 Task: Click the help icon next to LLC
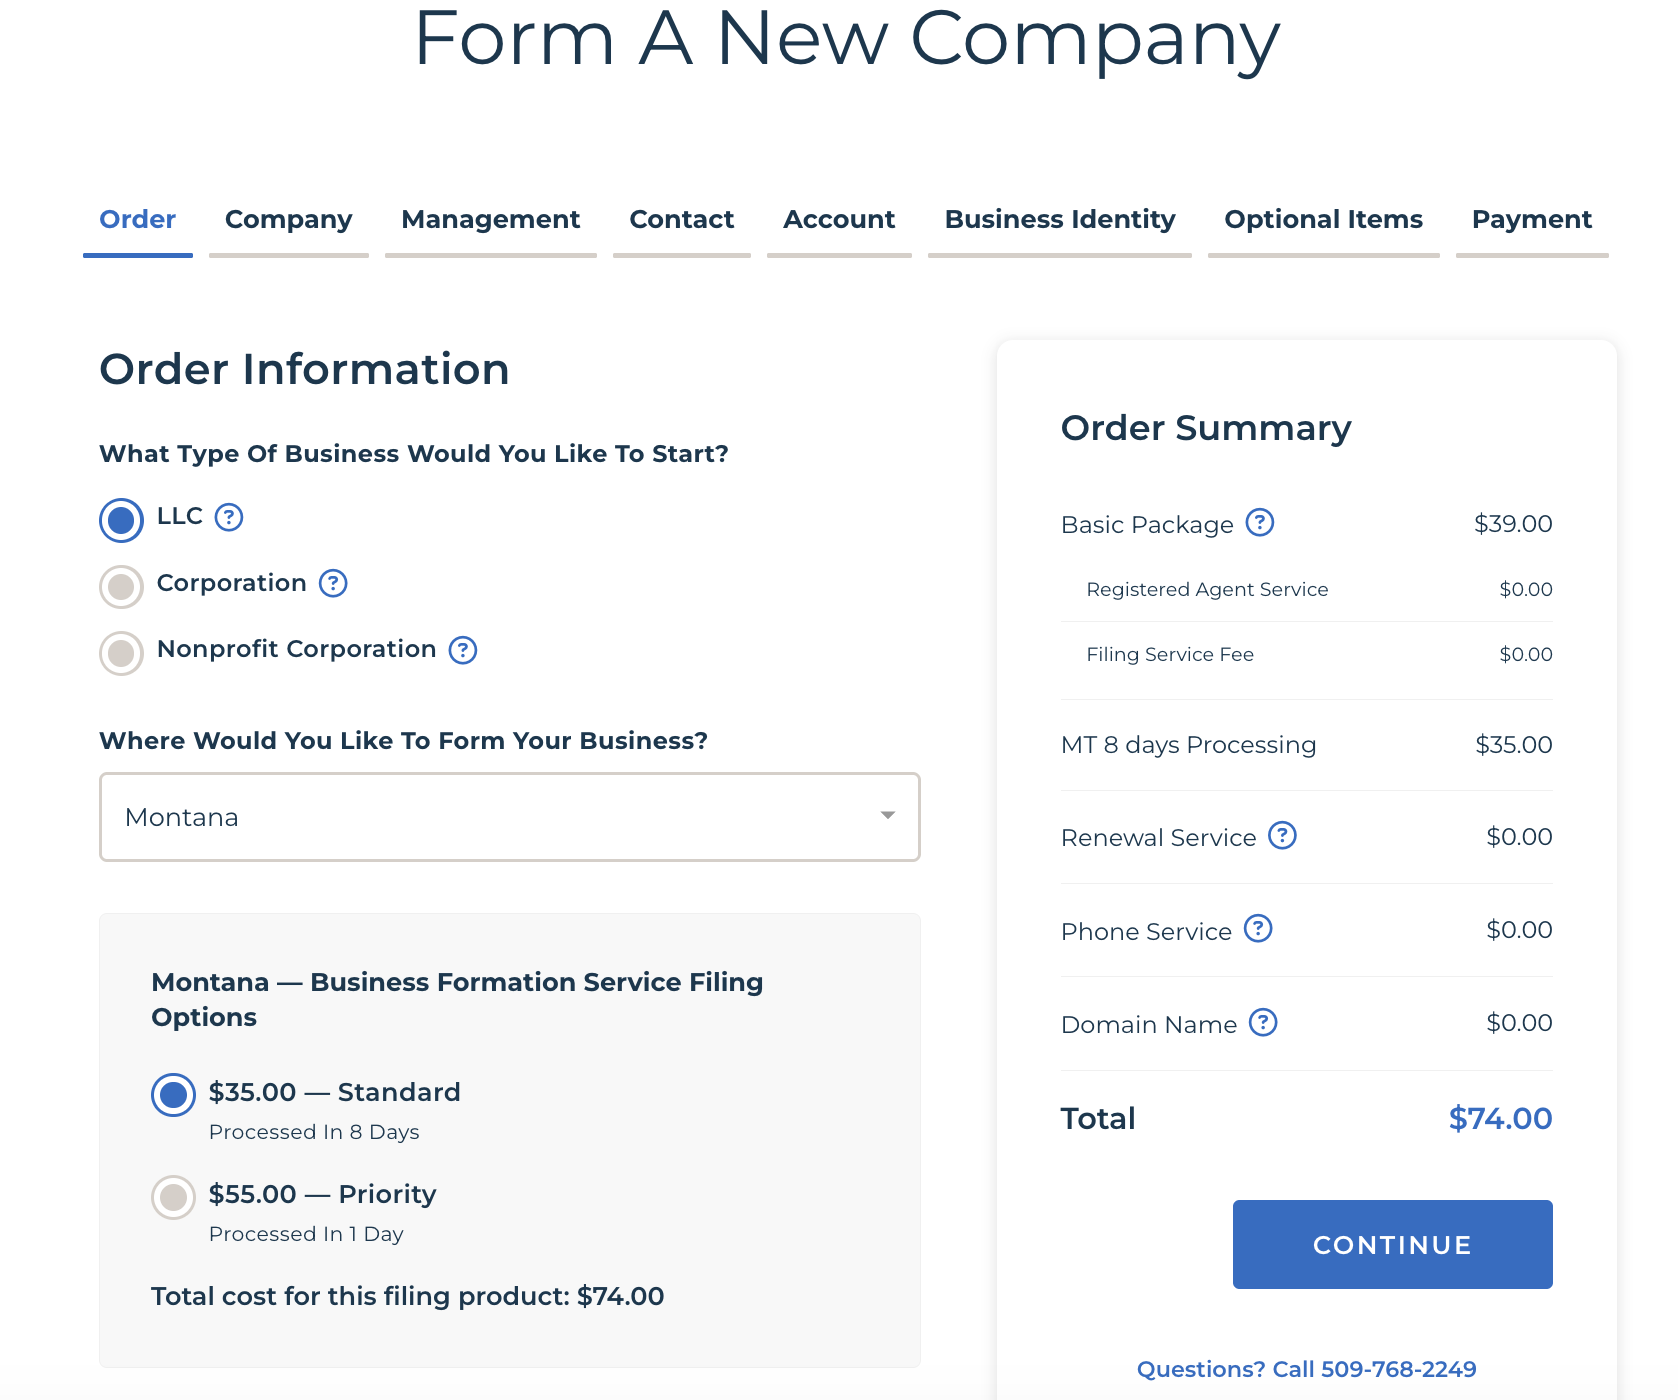229,517
